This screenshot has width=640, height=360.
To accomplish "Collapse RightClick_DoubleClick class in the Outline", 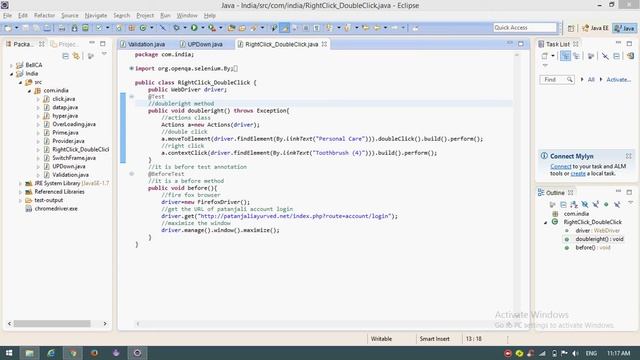I will [x=546, y=222].
